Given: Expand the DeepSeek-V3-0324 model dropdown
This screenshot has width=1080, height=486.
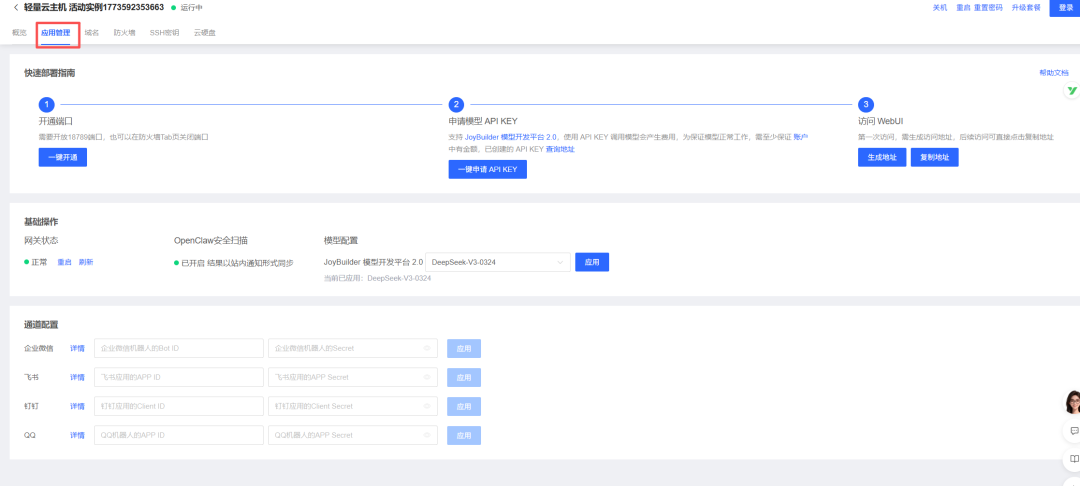Looking at the screenshot, I should (498, 262).
